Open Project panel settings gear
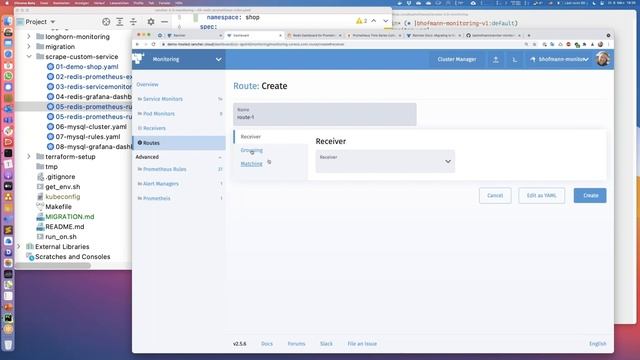Screen dimensions: 640x360 pos(151,22)
